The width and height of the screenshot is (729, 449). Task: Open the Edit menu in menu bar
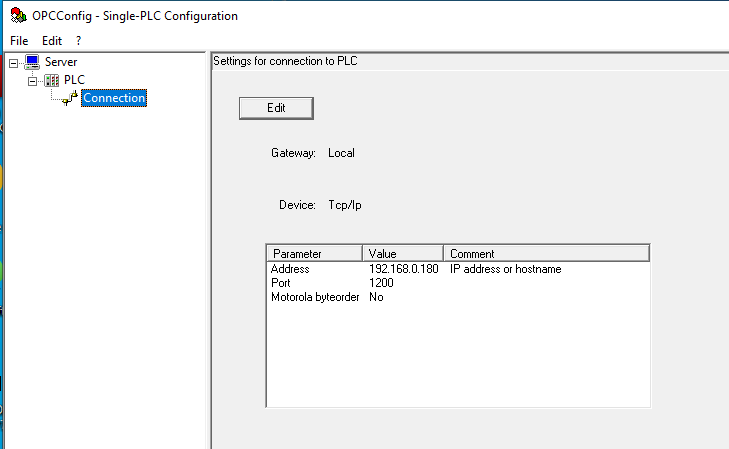point(52,41)
